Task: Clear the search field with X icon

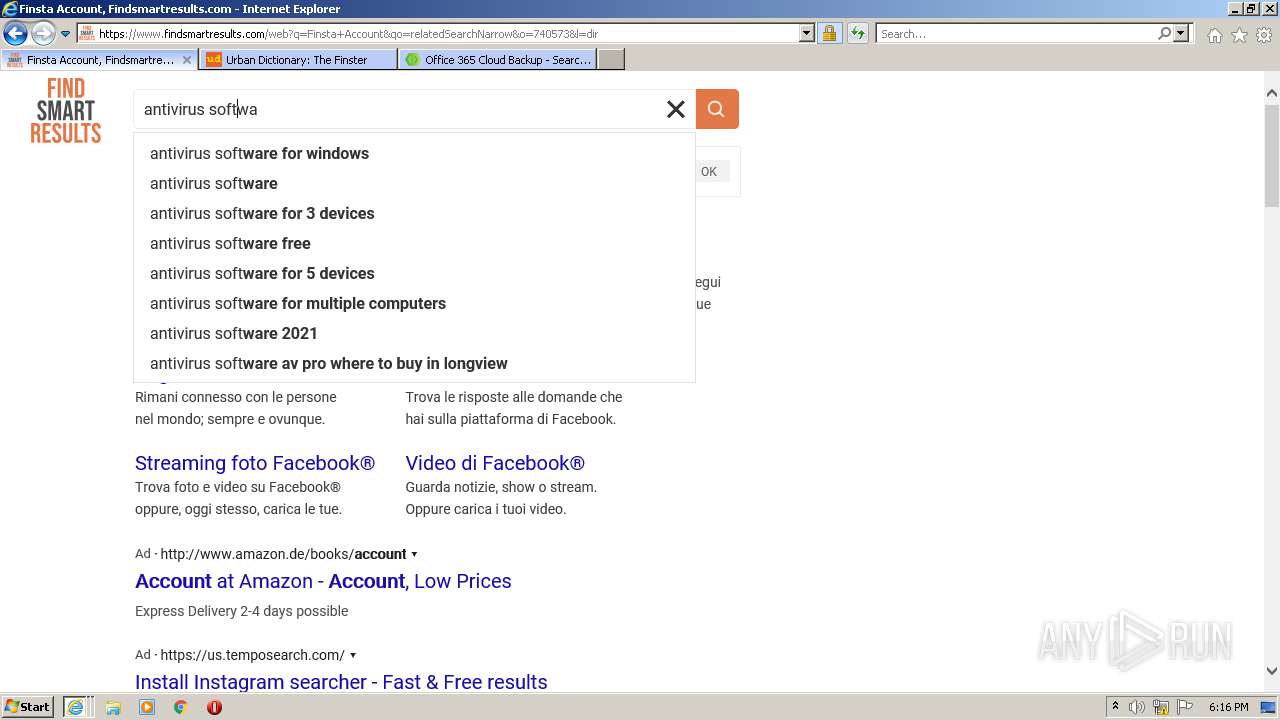Action: click(x=676, y=109)
